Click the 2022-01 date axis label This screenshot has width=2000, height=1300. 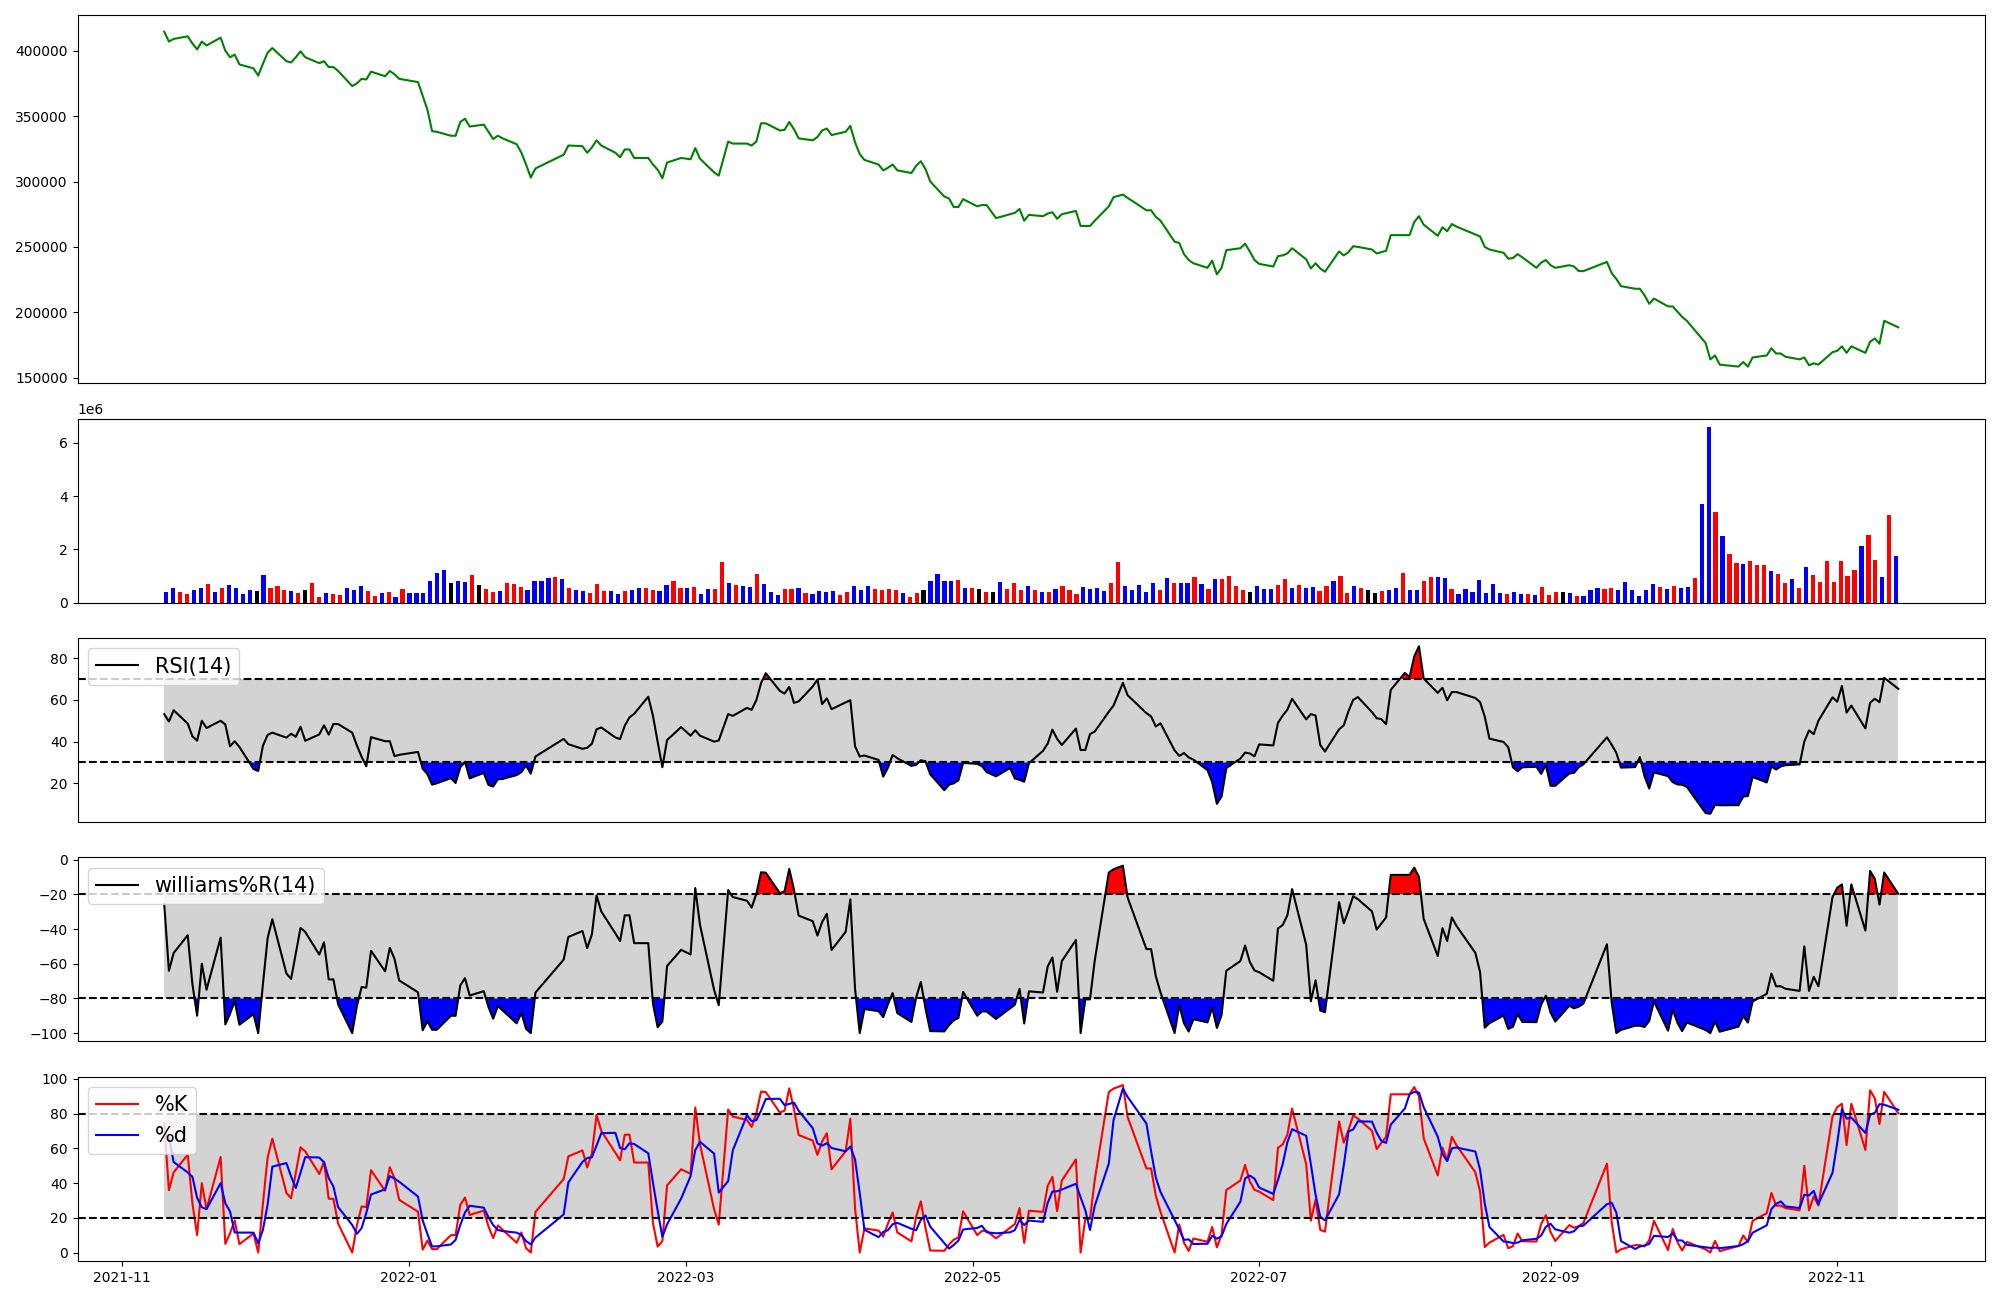(408, 1277)
